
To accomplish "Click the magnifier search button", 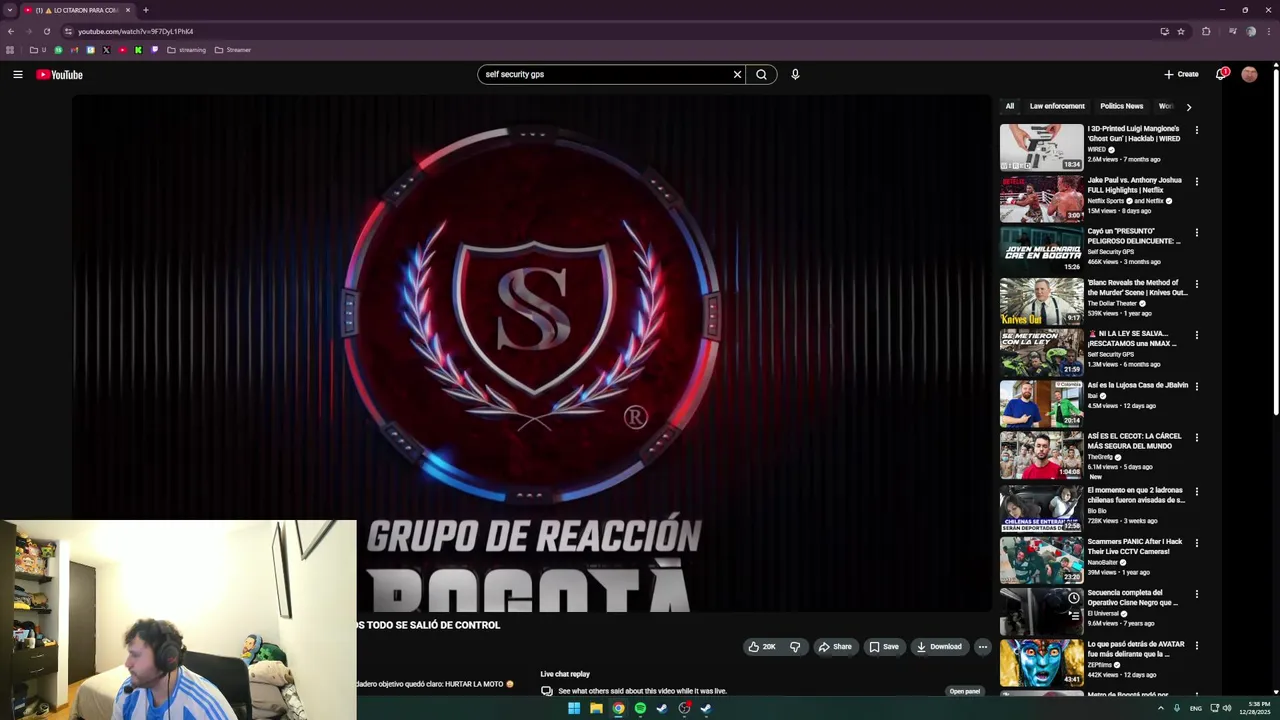I will click(x=761, y=74).
